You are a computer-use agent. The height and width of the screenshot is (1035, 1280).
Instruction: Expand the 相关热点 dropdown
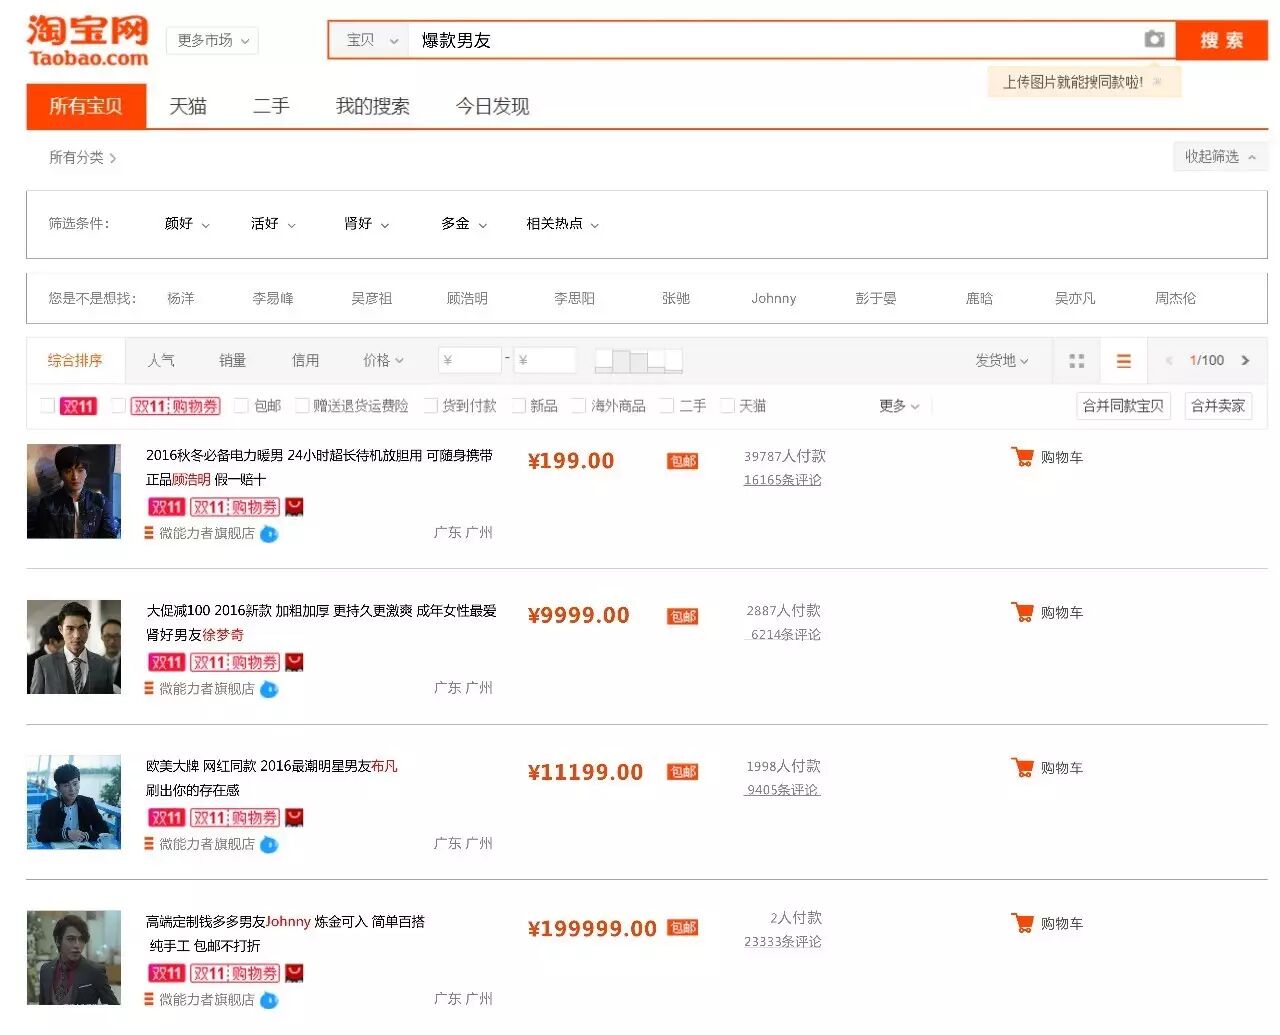pyautogui.click(x=563, y=224)
